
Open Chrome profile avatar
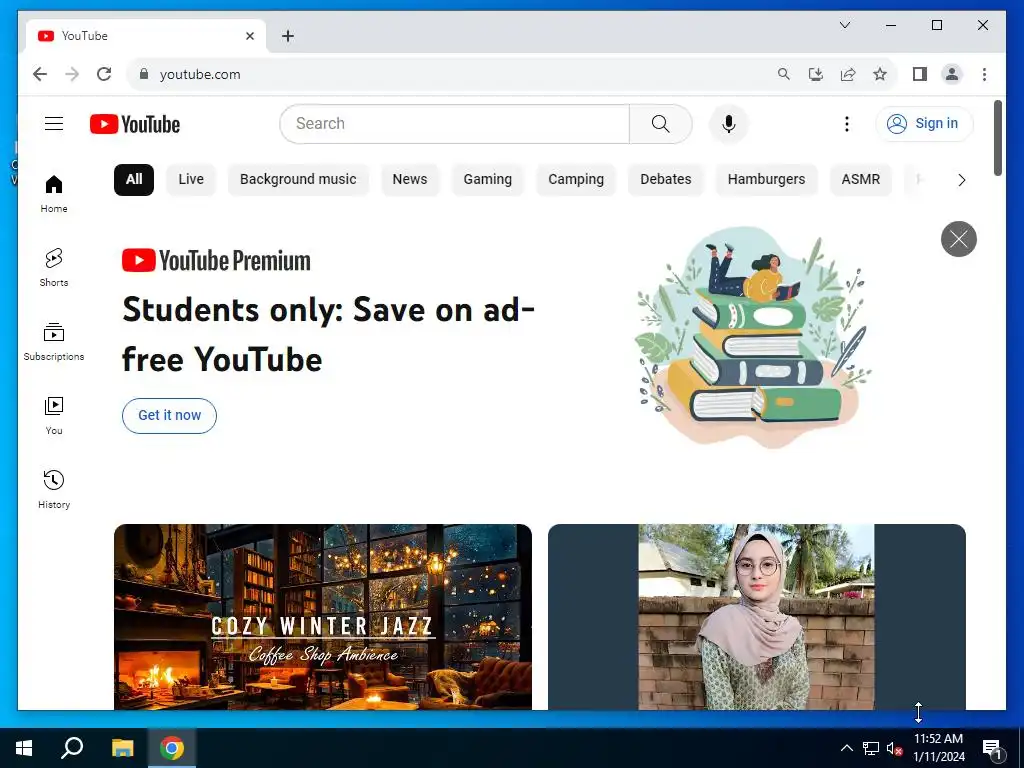pos(952,74)
